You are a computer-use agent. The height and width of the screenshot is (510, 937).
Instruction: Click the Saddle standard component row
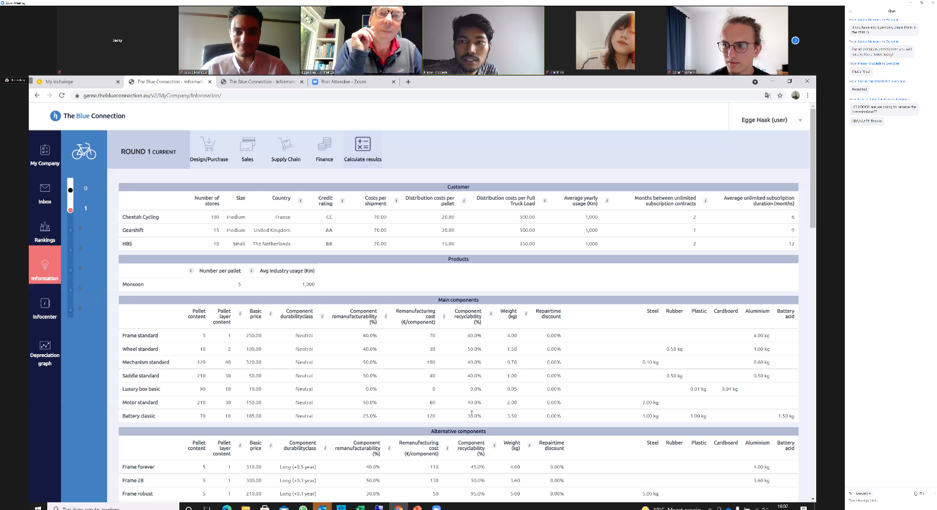click(458, 376)
